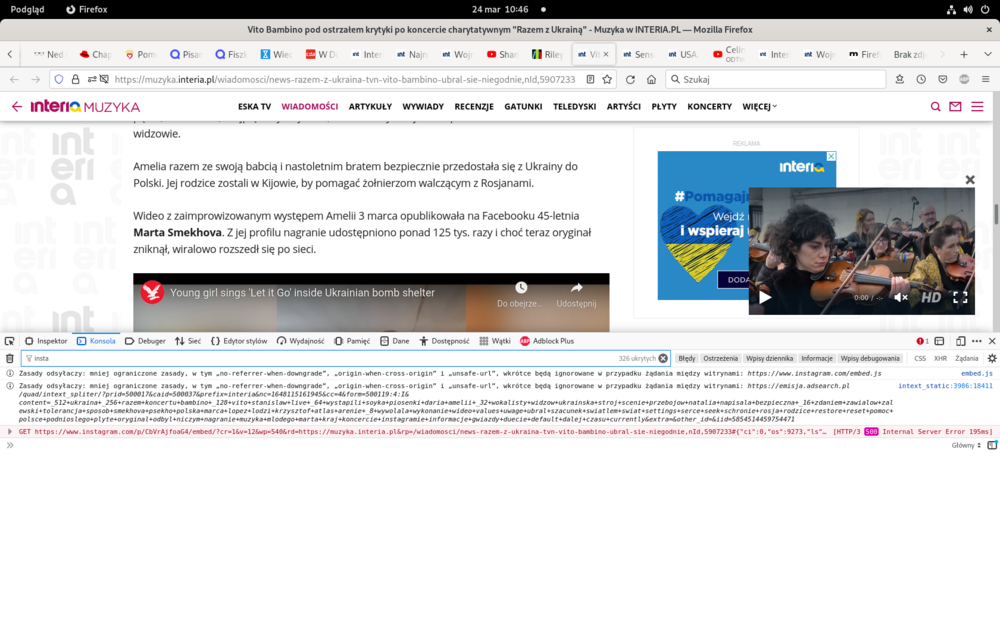Toggle the Błędy console filter
The width and height of the screenshot is (1000, 625).
tap(686, 358)
